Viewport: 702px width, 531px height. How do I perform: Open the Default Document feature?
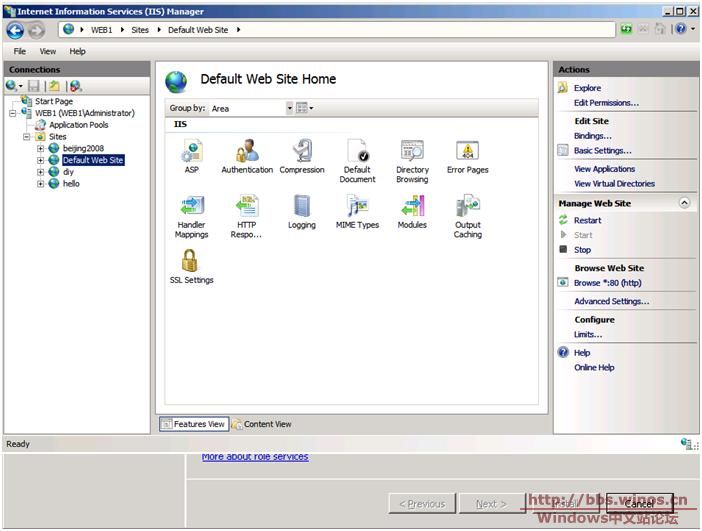(357, 161)
